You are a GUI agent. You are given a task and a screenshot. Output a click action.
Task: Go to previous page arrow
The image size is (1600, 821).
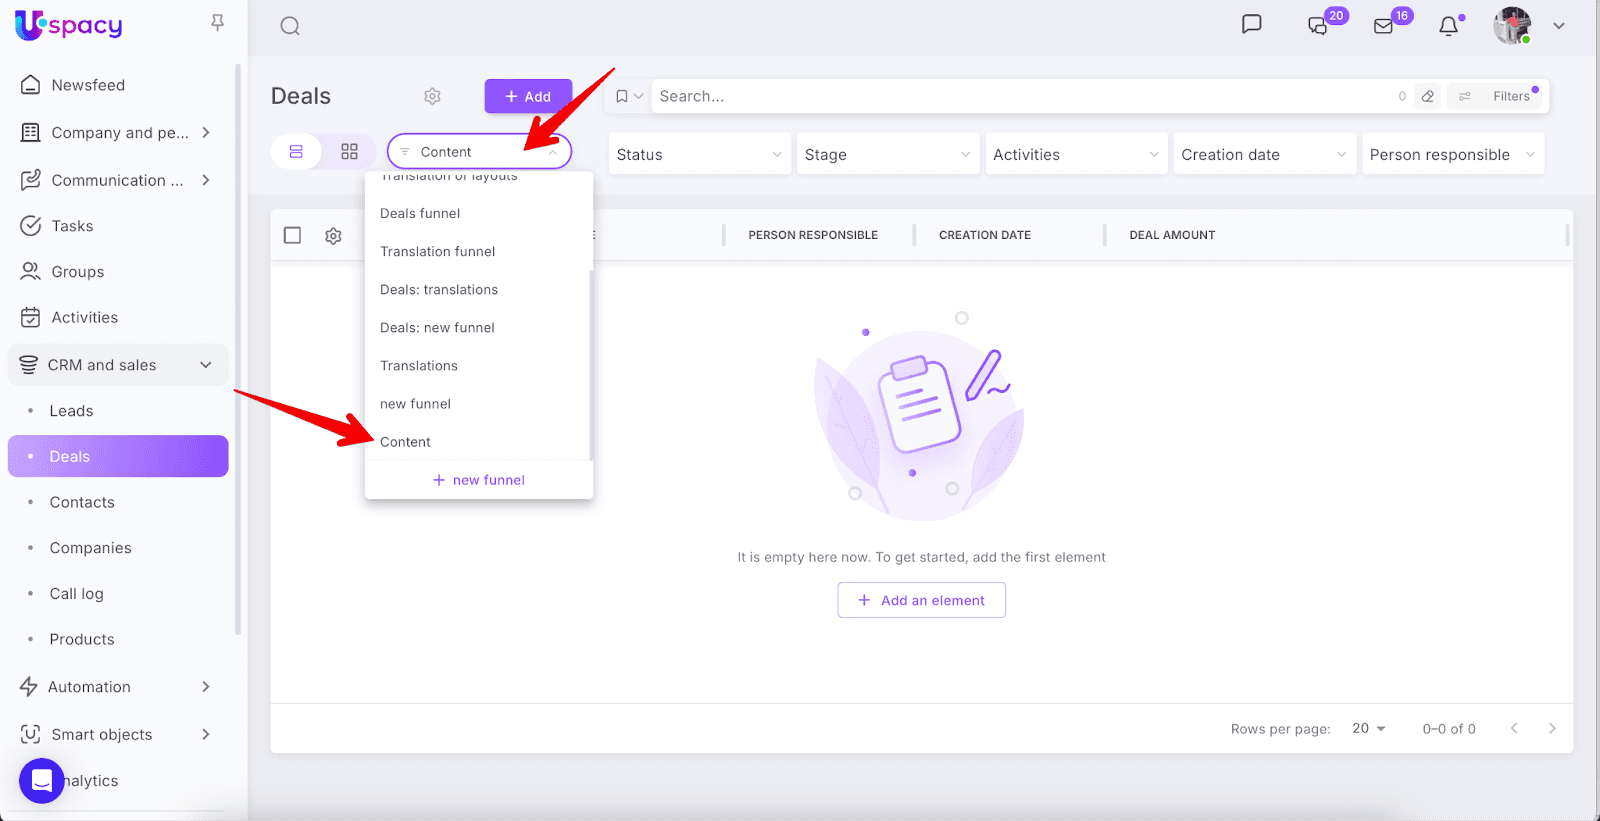(1514, 728)
